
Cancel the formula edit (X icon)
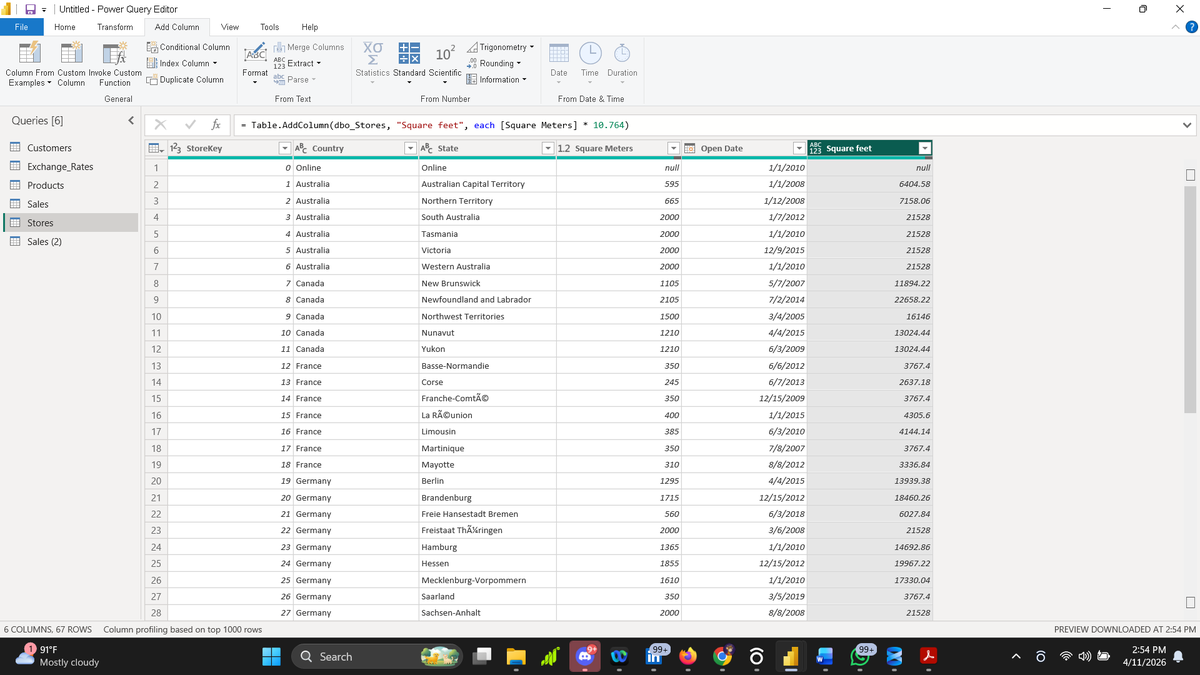[x=160, y=125]
